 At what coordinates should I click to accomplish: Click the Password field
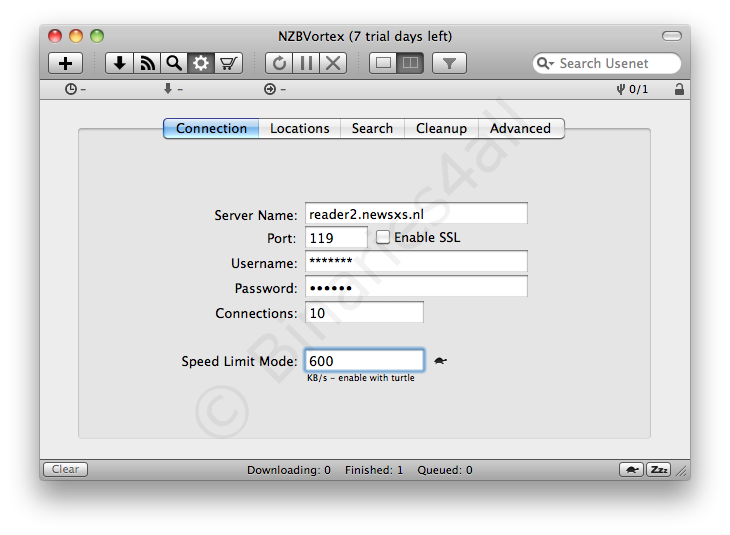[416, 286]
